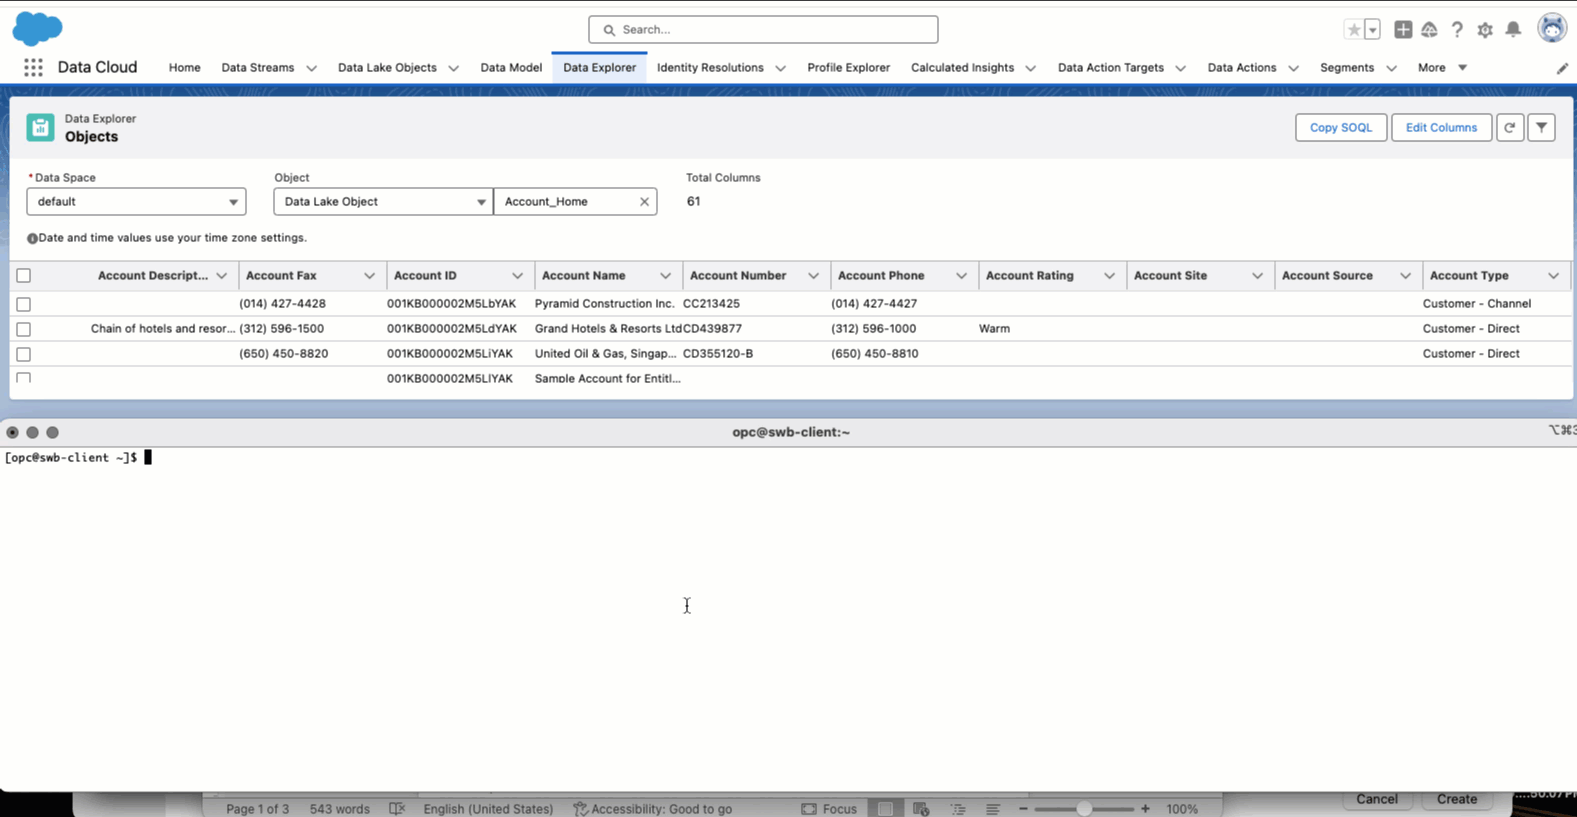
Task: Click into the global Search field
Action: pyautogui.click(x=763, y=30)
